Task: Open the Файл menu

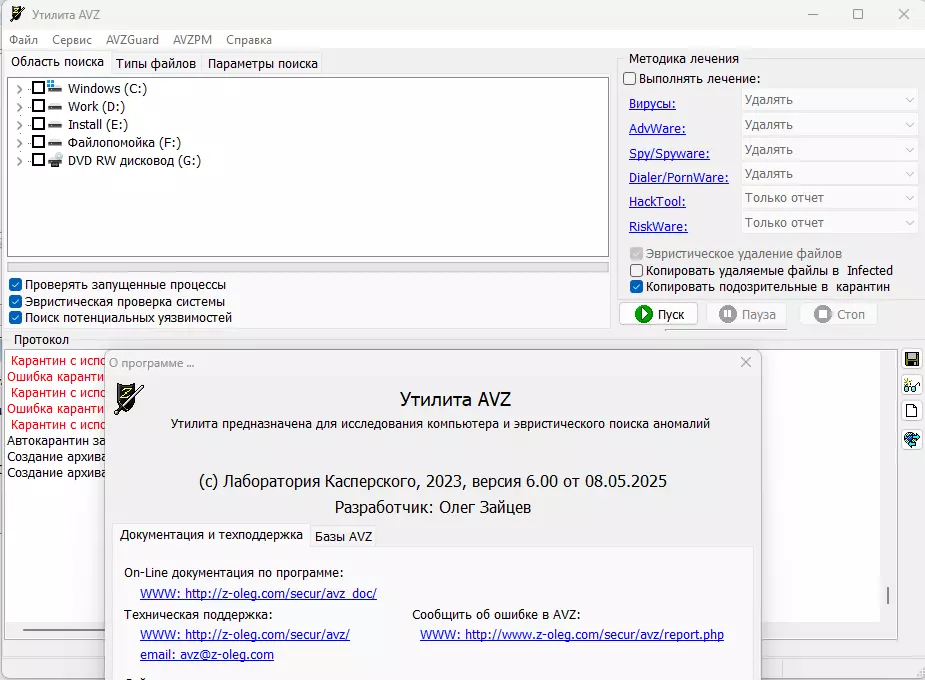Action: [x=24, y=40]
